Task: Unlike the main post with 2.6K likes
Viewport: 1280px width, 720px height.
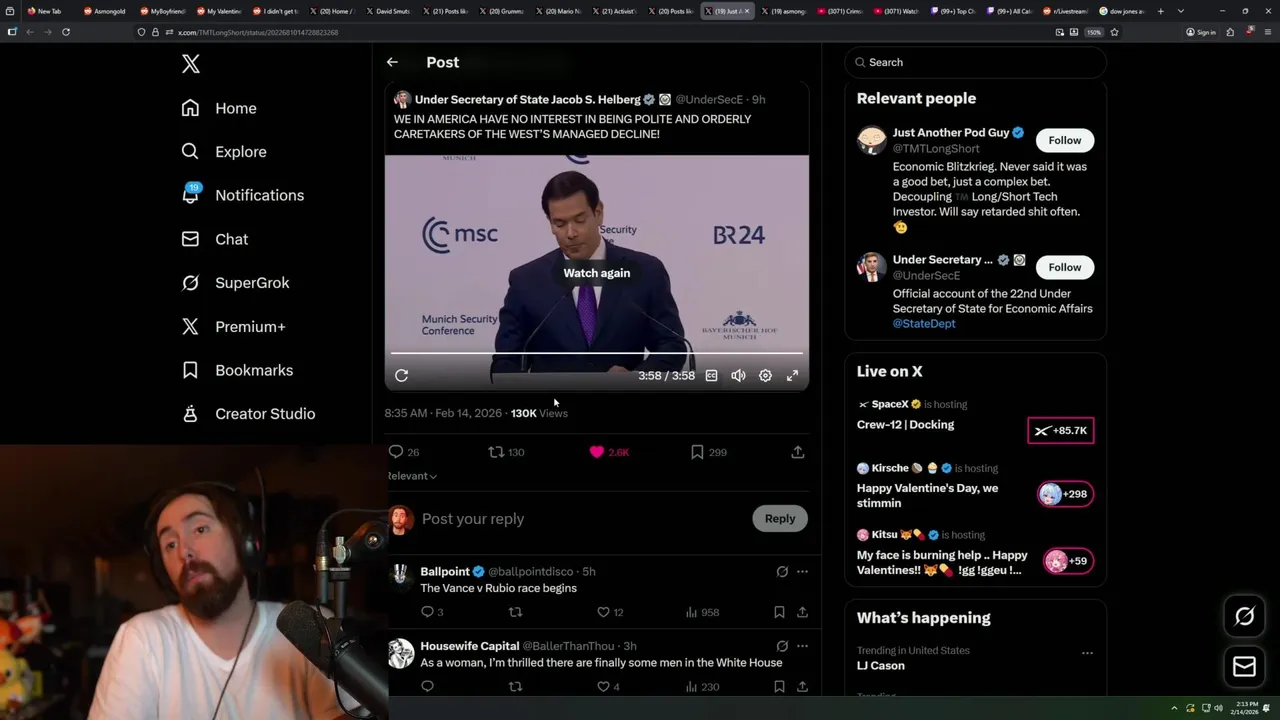Action: [609, 452]
